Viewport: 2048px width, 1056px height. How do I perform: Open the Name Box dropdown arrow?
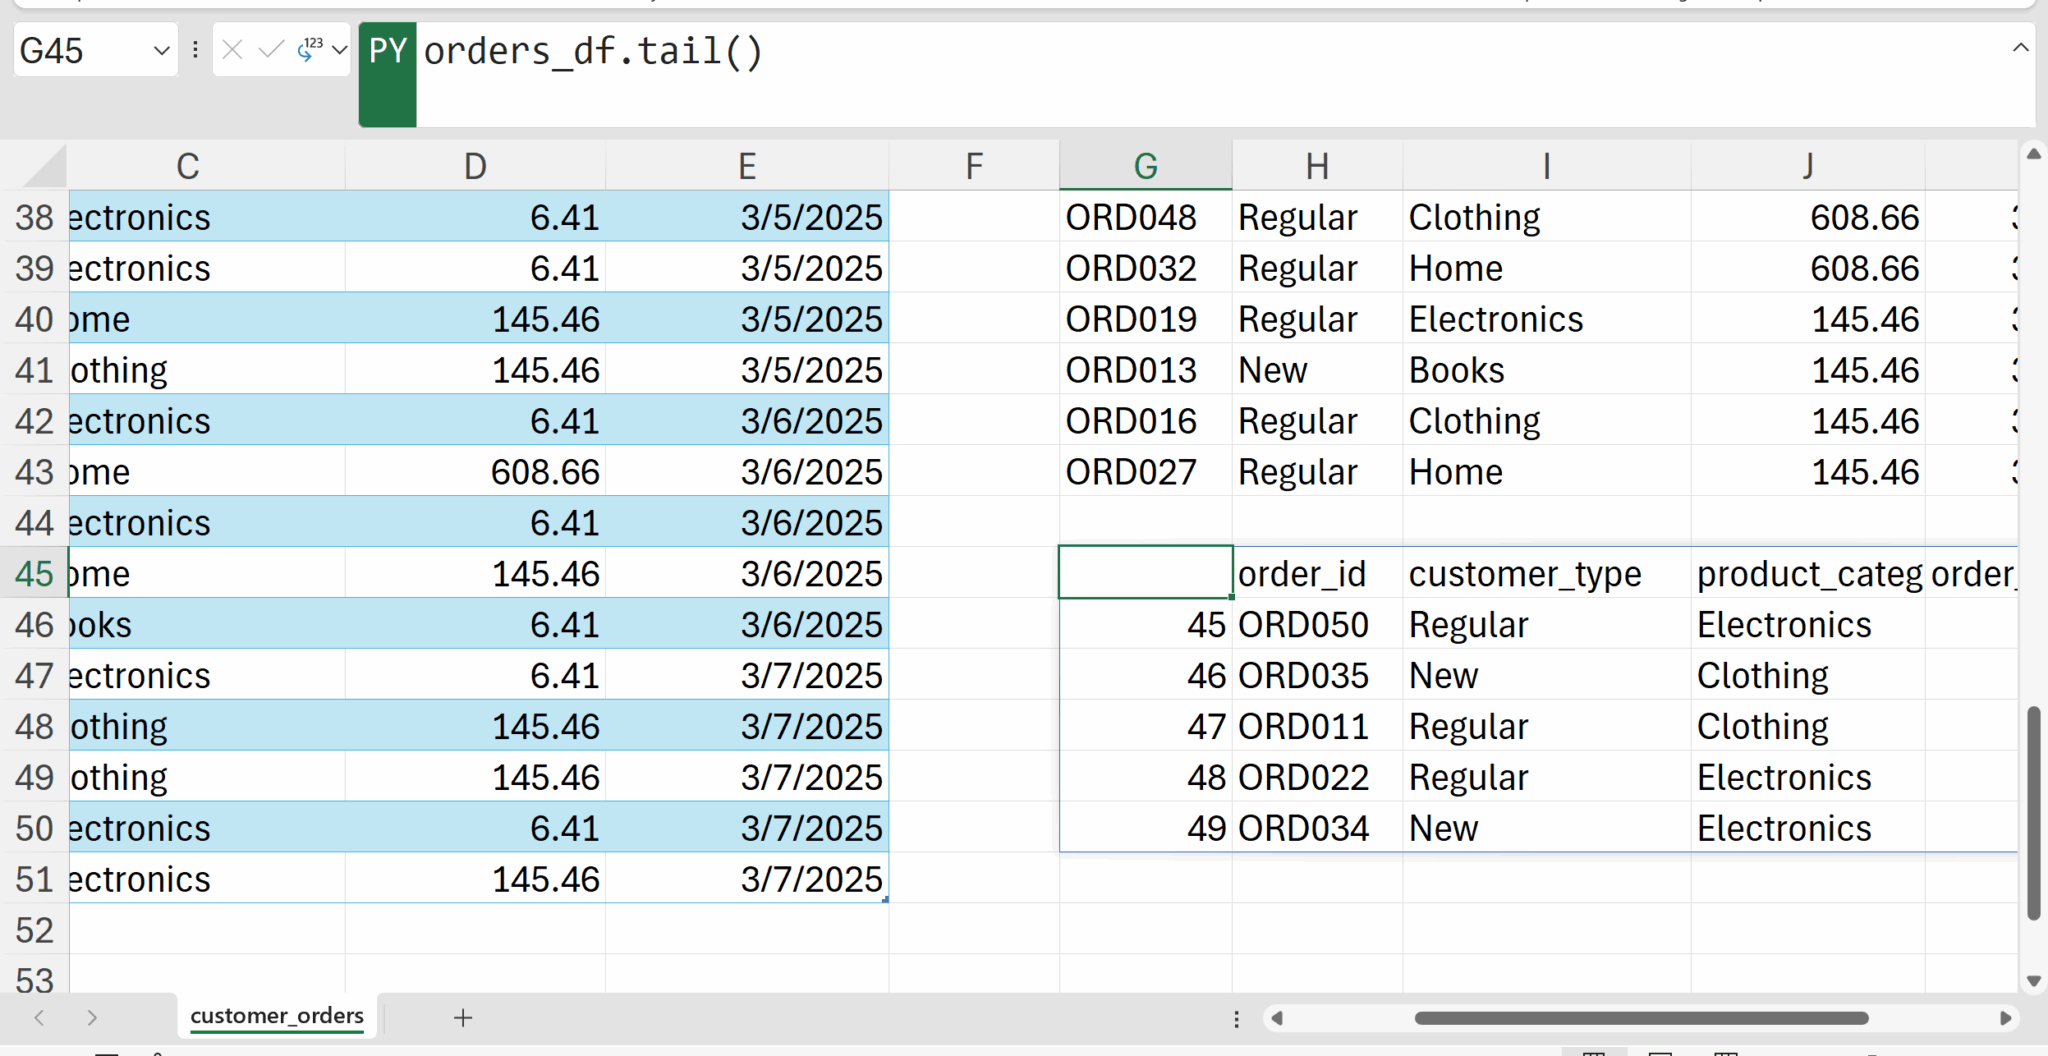click(161, 50)
